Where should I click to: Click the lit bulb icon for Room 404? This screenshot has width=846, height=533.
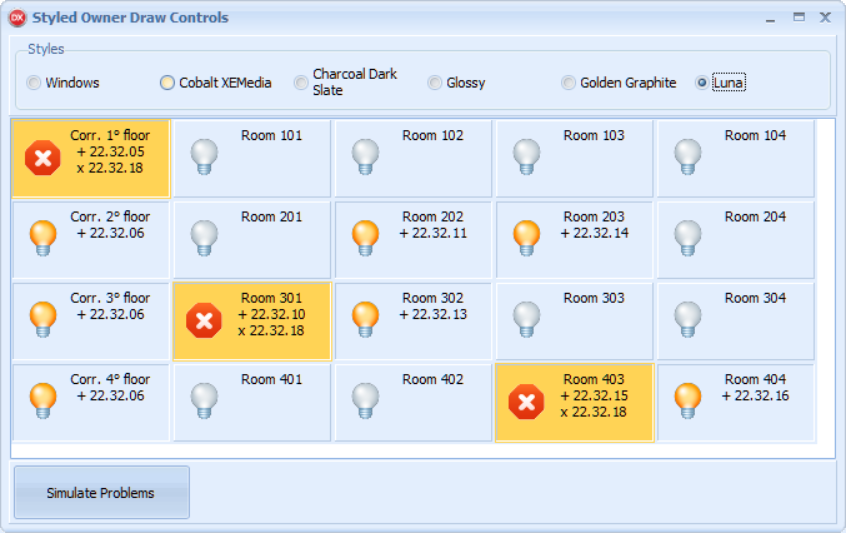(x=688, y=401)
